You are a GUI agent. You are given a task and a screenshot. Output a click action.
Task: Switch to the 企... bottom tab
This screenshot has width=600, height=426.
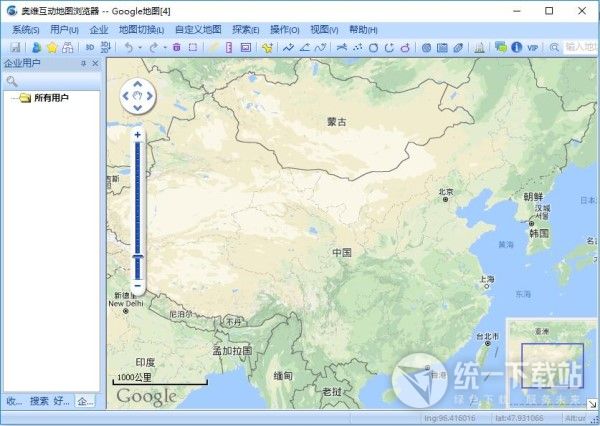point(85,401)
